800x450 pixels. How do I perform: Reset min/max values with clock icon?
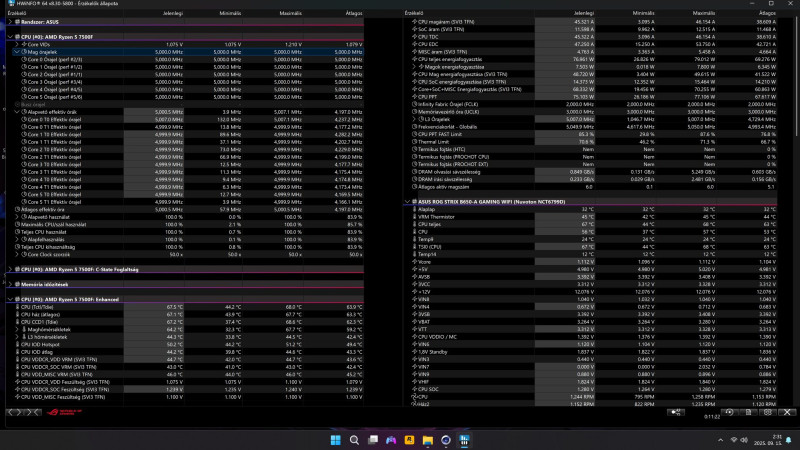730,412
